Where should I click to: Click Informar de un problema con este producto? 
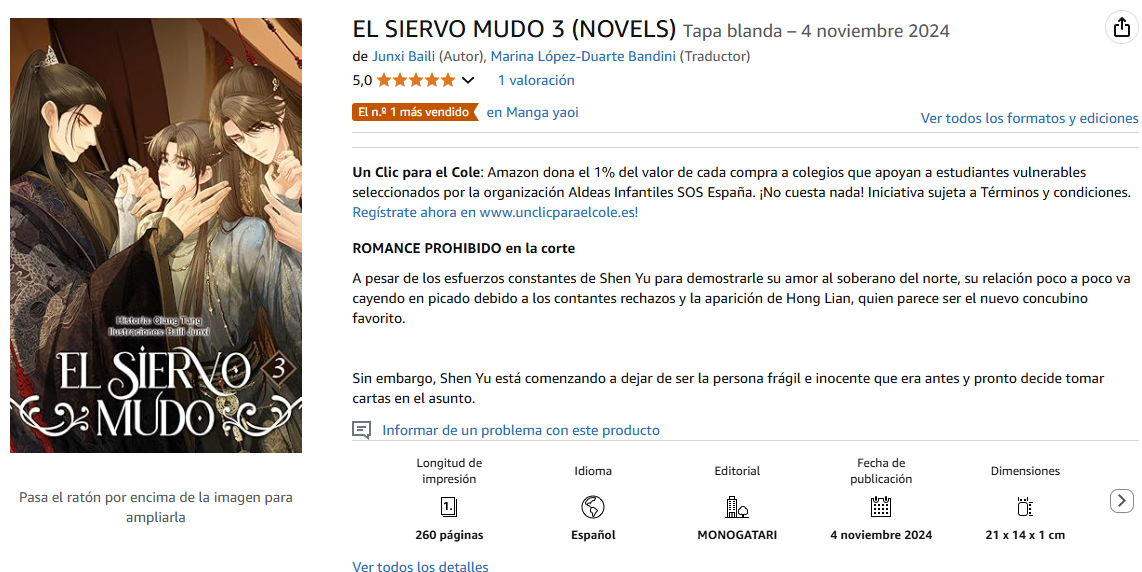(x=521, y=430)
